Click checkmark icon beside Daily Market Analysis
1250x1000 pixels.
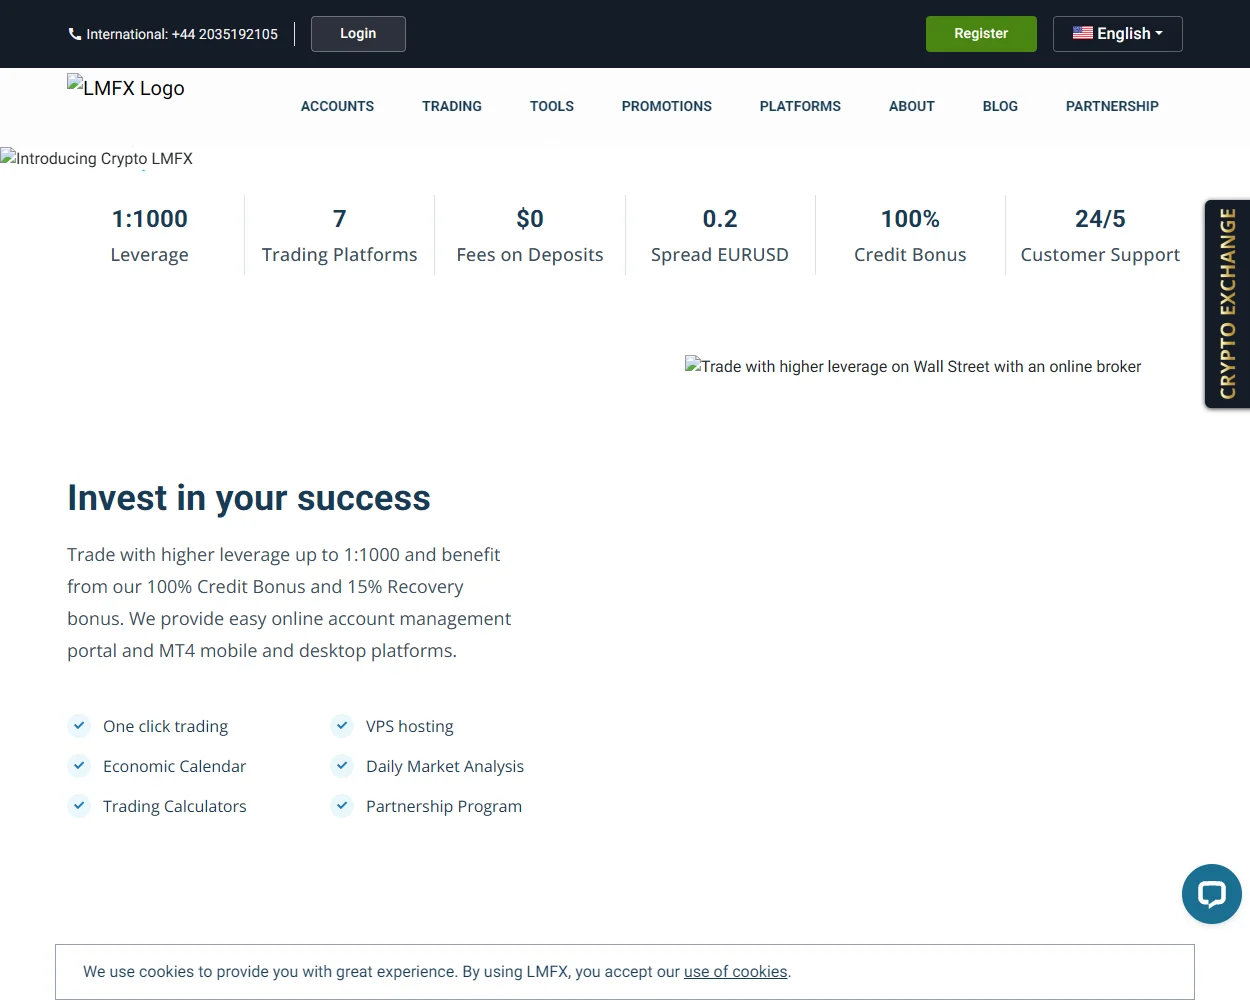pyautogui.click(x=341, y=766)
